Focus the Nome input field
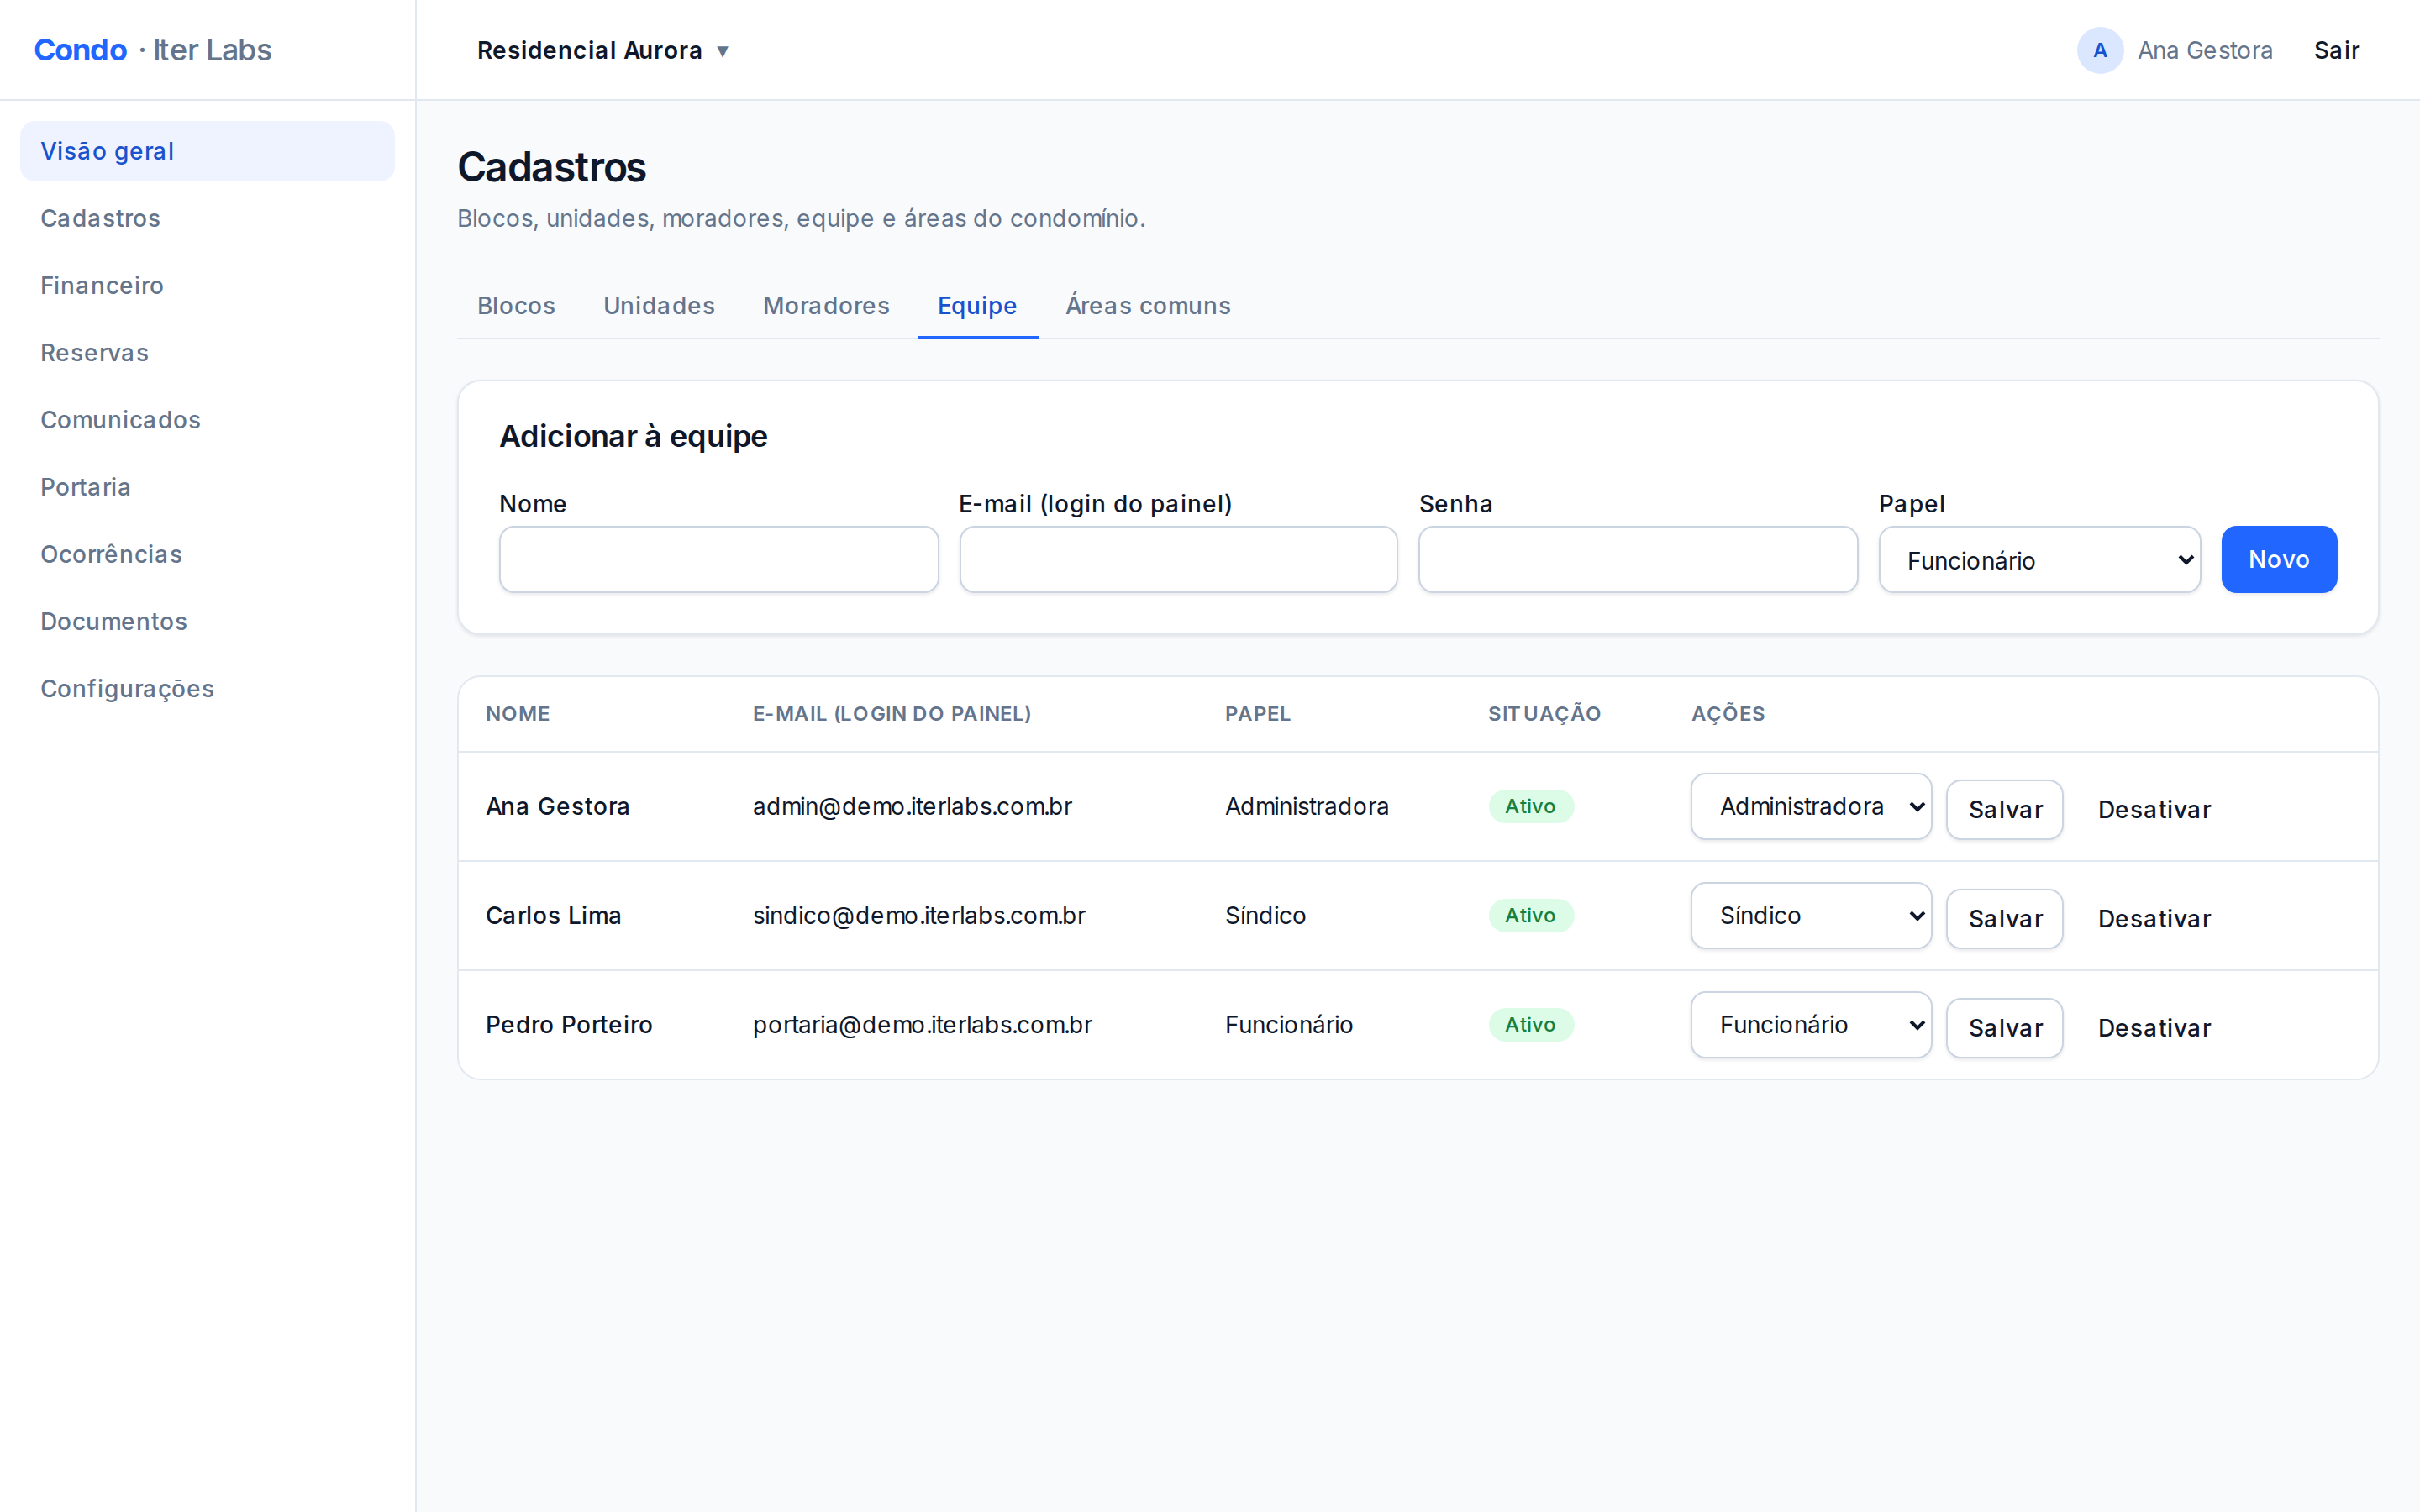Image resolution: width=2420 pixels, height=1512 pixels. [719, 560]
